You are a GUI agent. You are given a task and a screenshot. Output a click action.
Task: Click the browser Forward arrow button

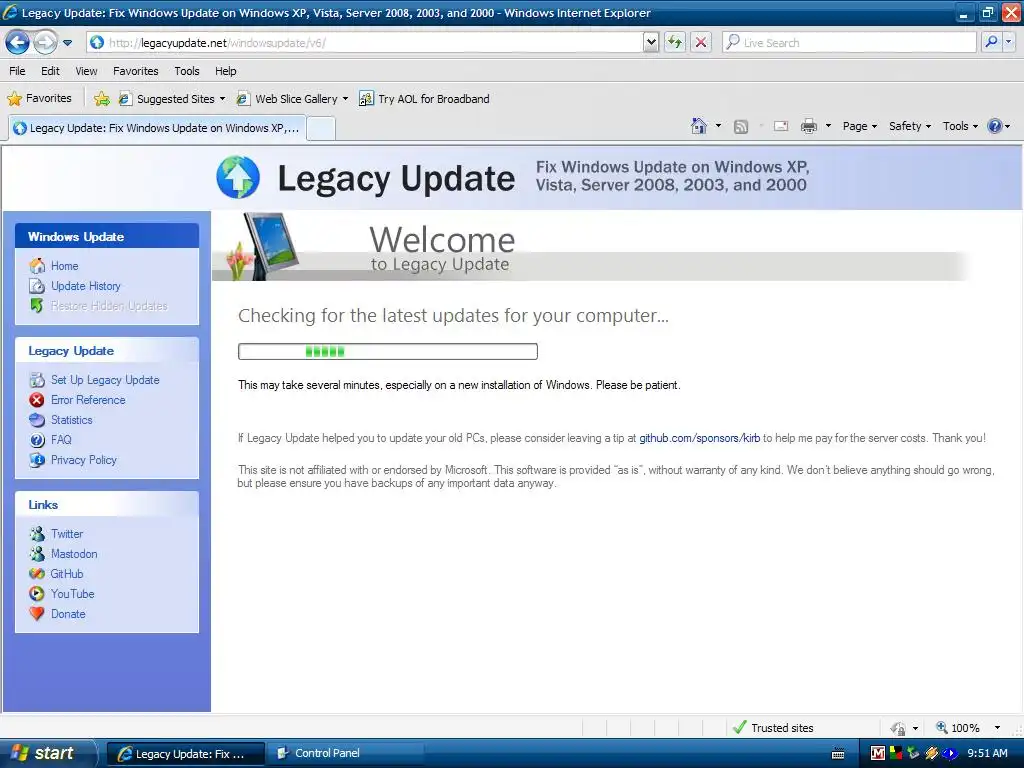[x=45, y=43]
